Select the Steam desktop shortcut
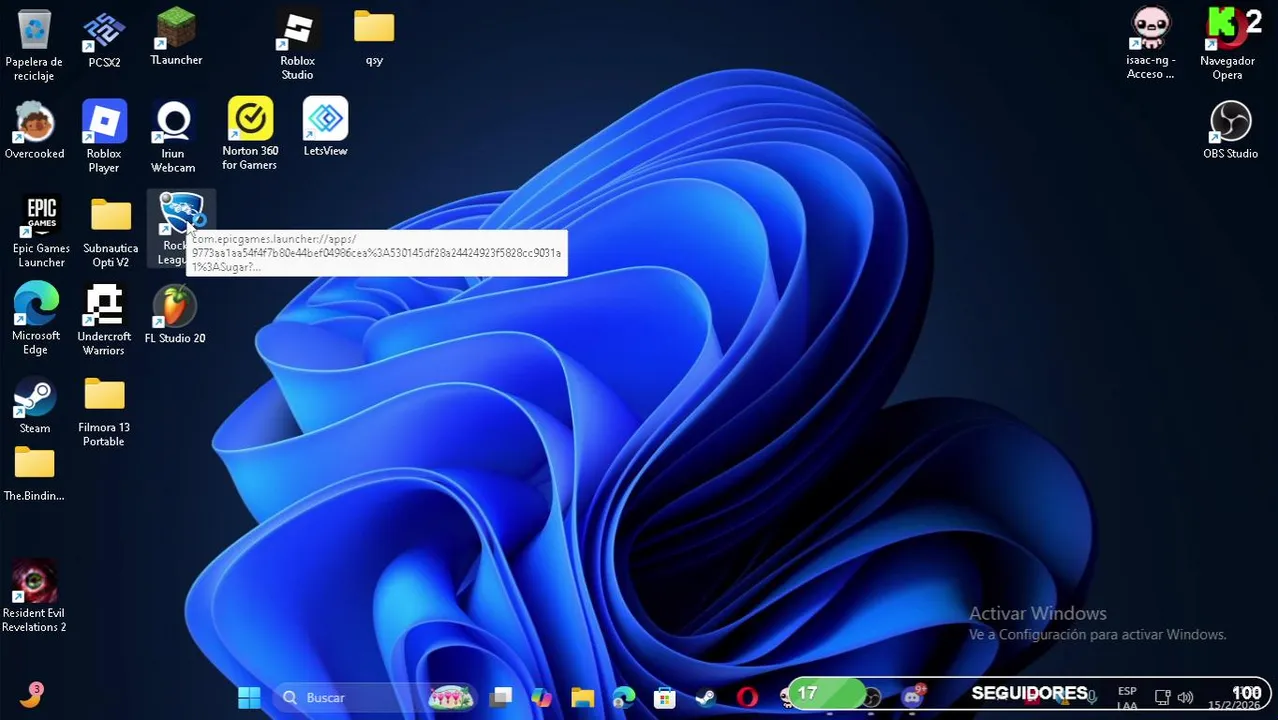Viewport: 1278px width, 720px height. point(34,406)
